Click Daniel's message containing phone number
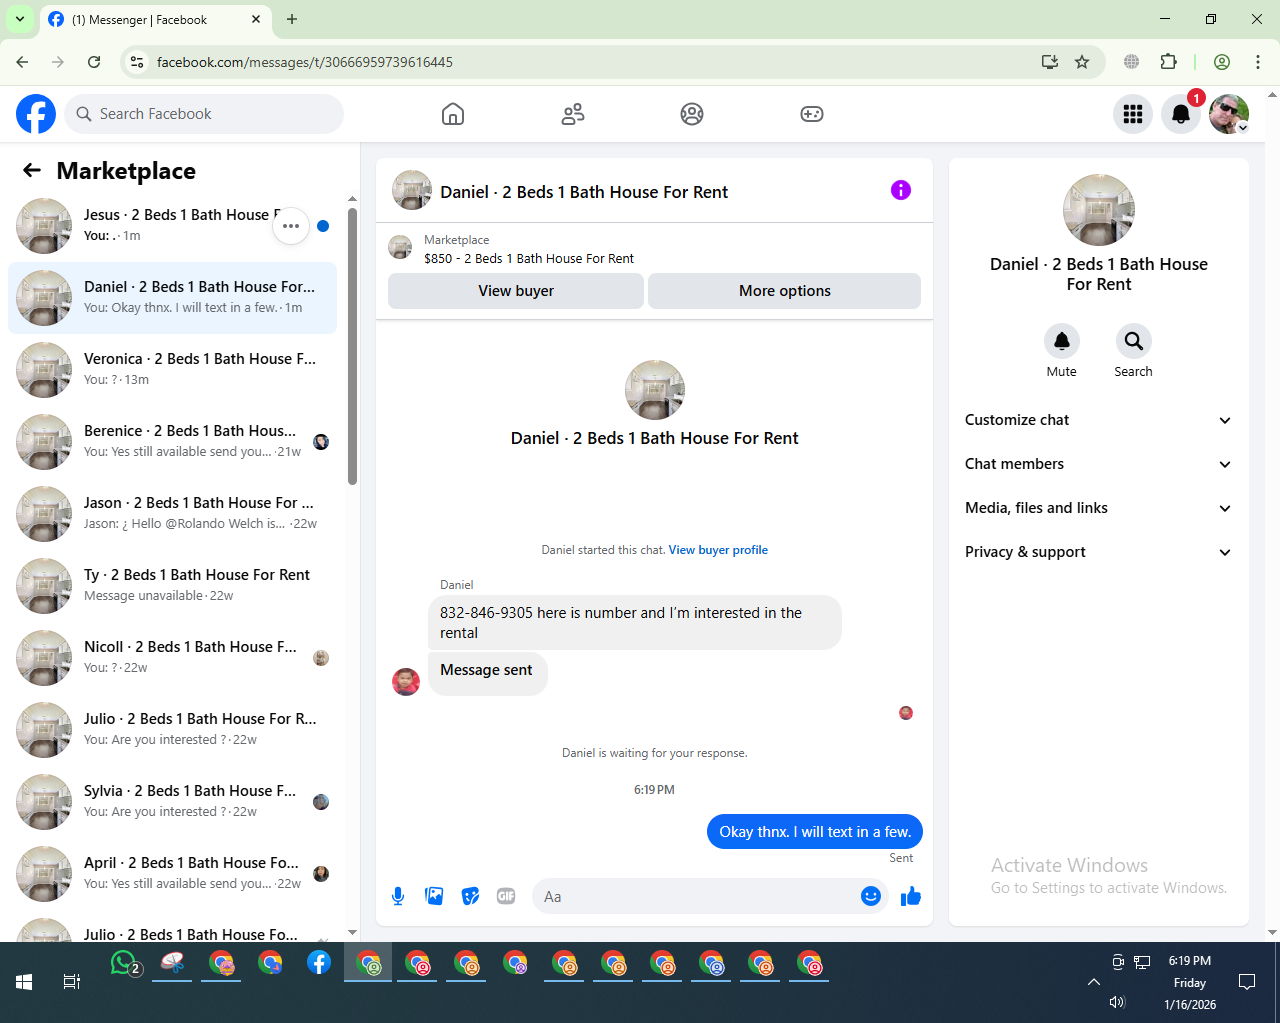The image size is (1280, 1023). click(x=635, y=623)
